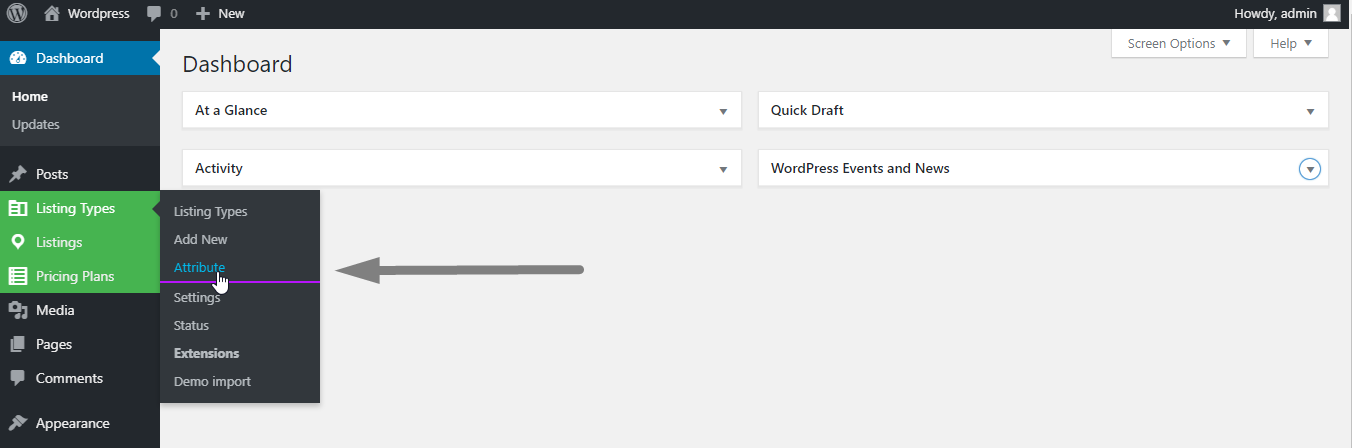Click the Media icon in sidebar

18,310
